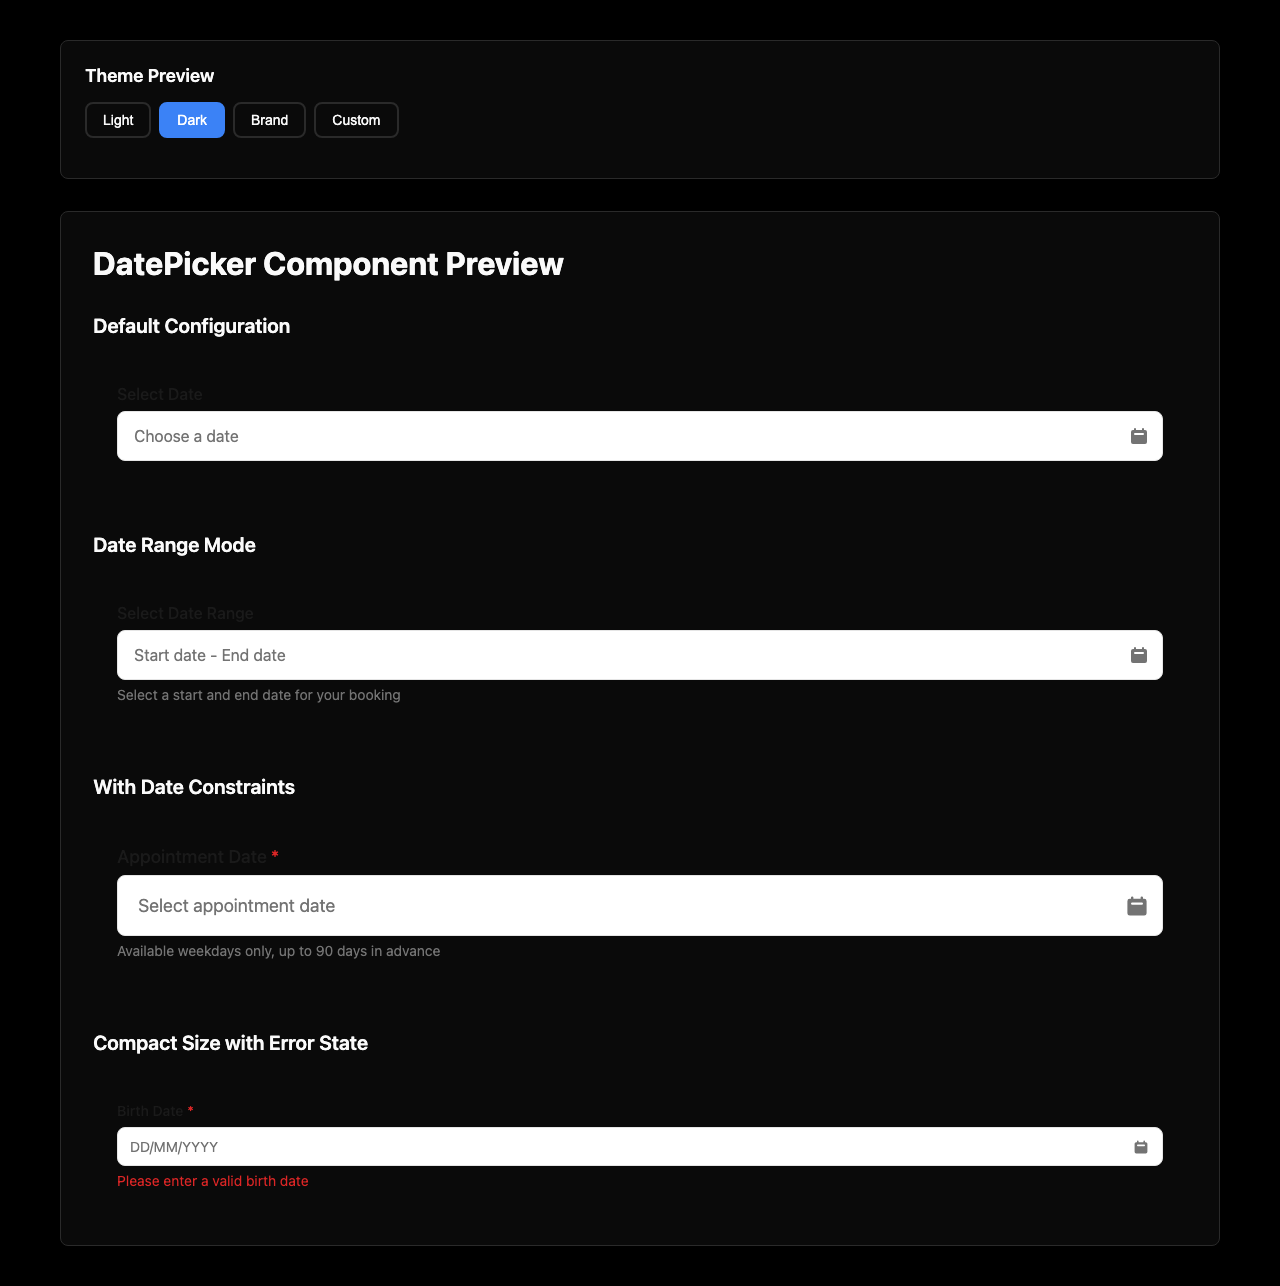
Task: Open the appointment date calendar icon
Action: (x=1136, y=905)
